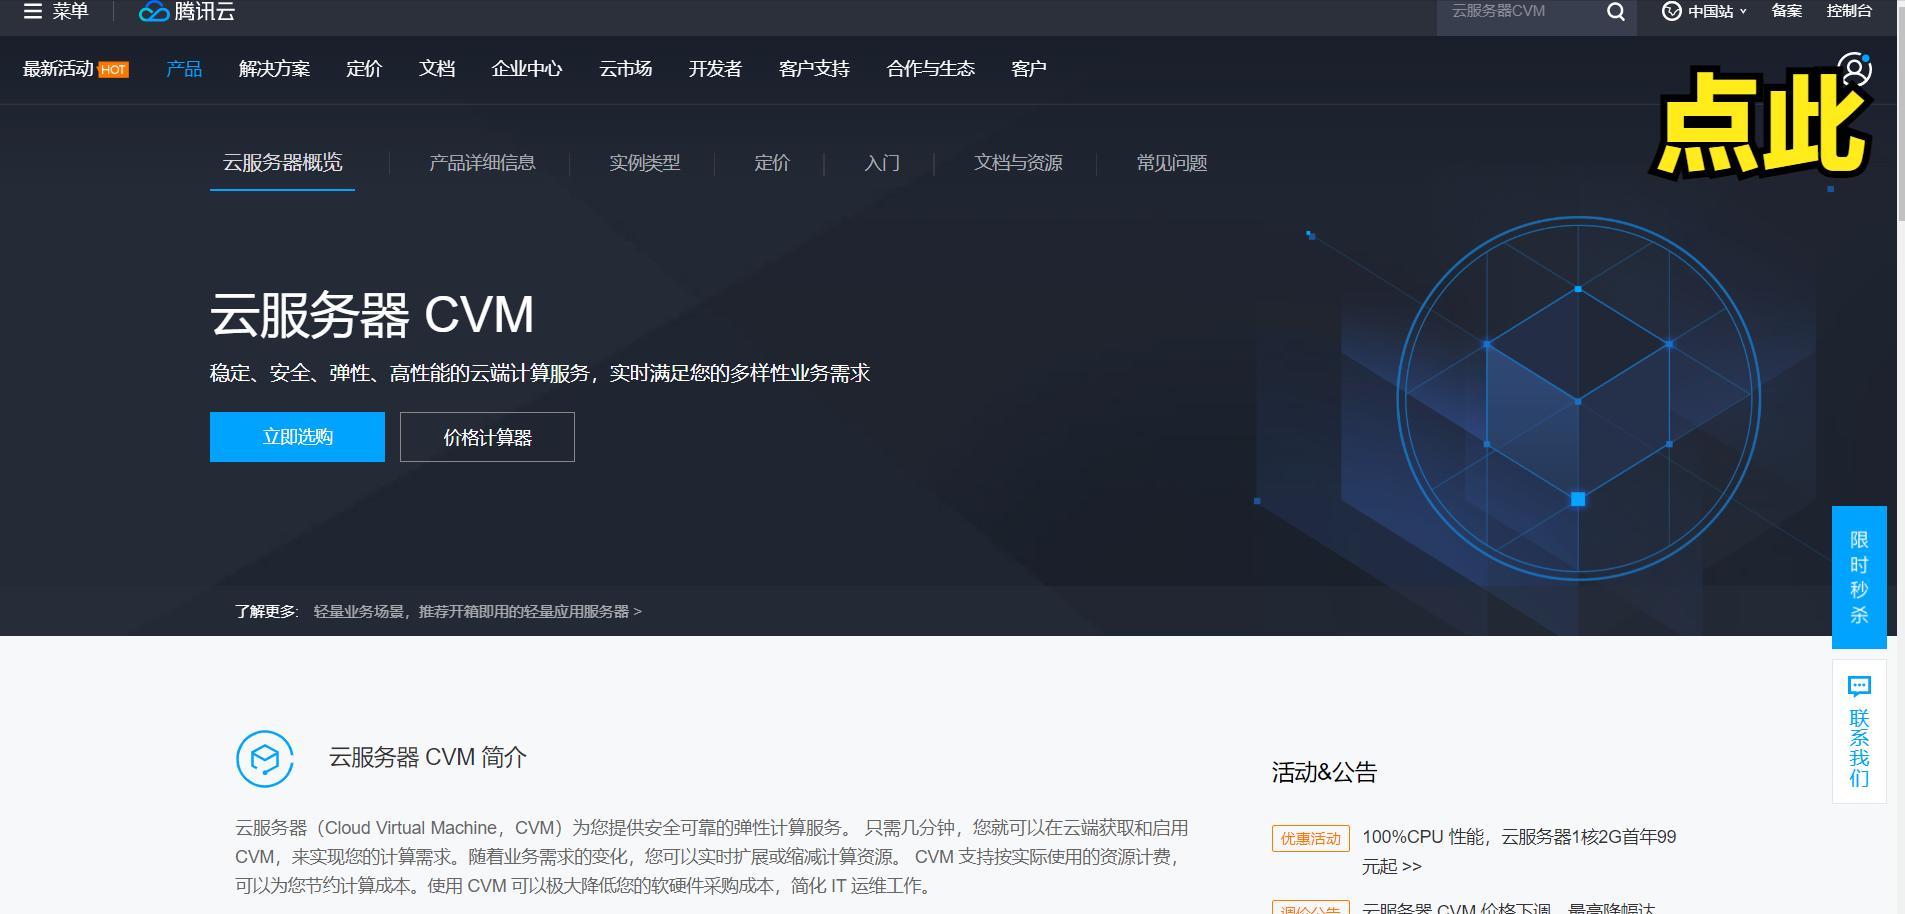Click the 优惠活动 tag
Image resolution: width=1905 pixels, height=914 pixels.
tap(1311, 838)
